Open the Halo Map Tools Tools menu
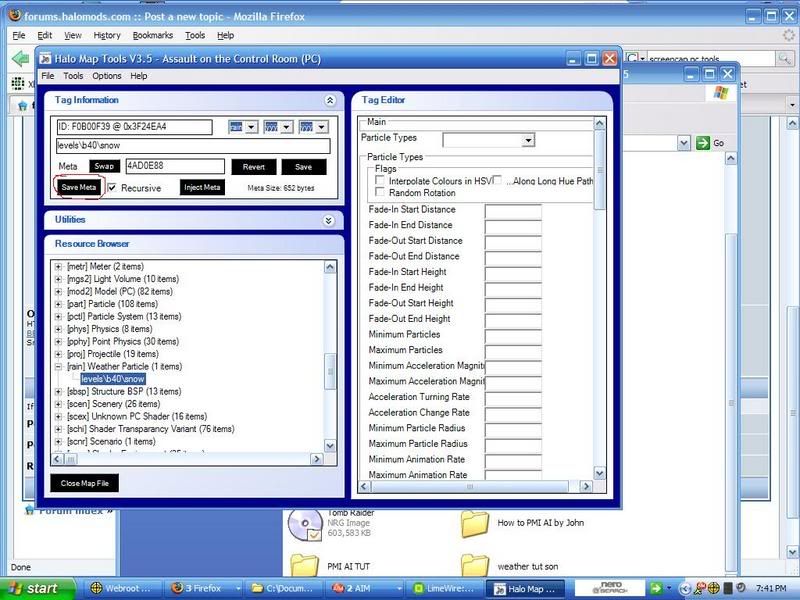 click(x=73, y=76)
